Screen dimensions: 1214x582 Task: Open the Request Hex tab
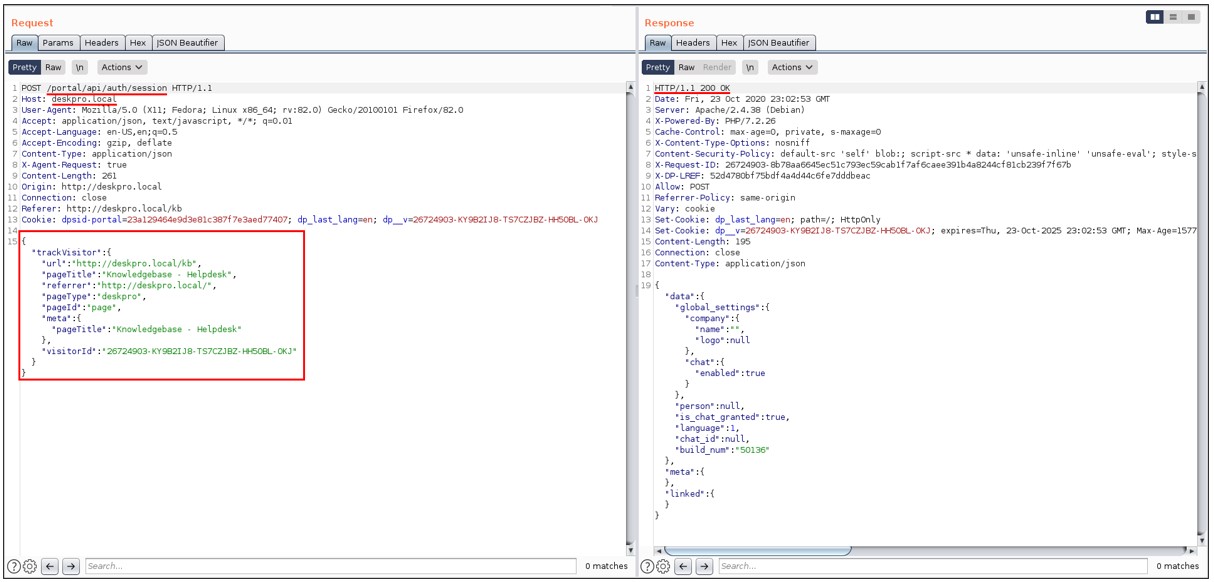tap(138, 43)
